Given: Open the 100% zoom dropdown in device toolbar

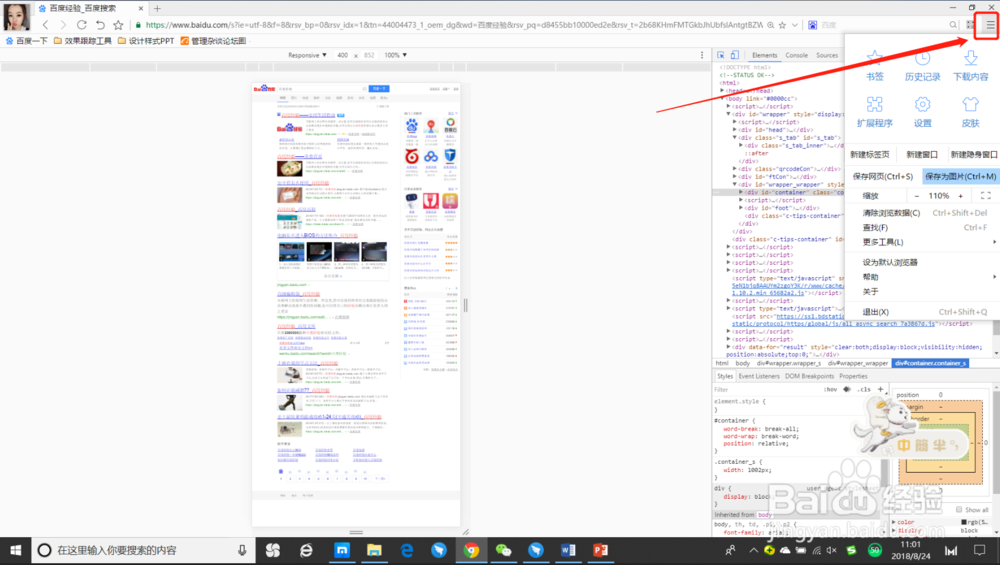Looking at the screenshot, I should pyautogui.click(x=395, y=55).
